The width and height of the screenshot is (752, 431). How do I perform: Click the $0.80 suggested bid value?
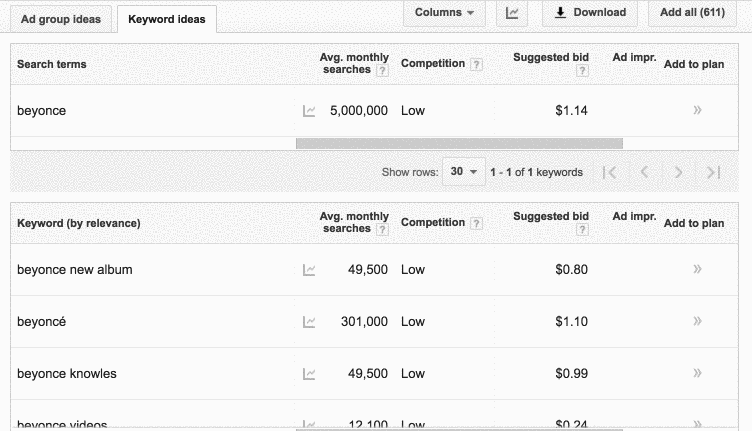[571, 269]
